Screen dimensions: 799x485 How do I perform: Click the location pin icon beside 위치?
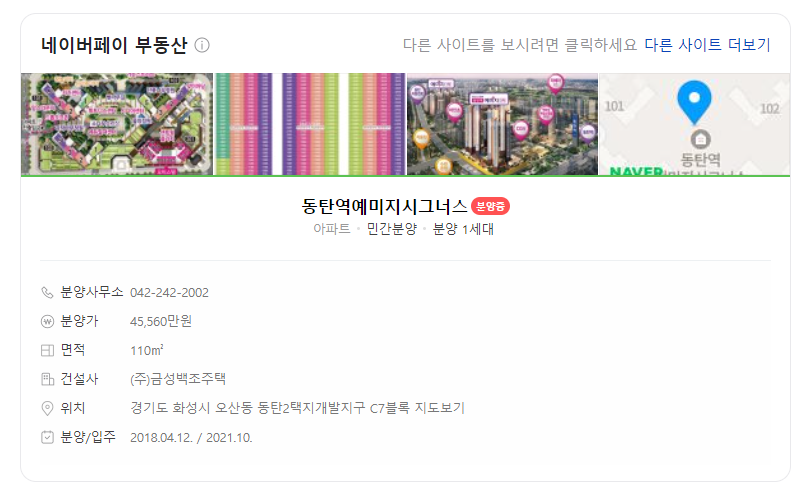click(x=47, y=408)
